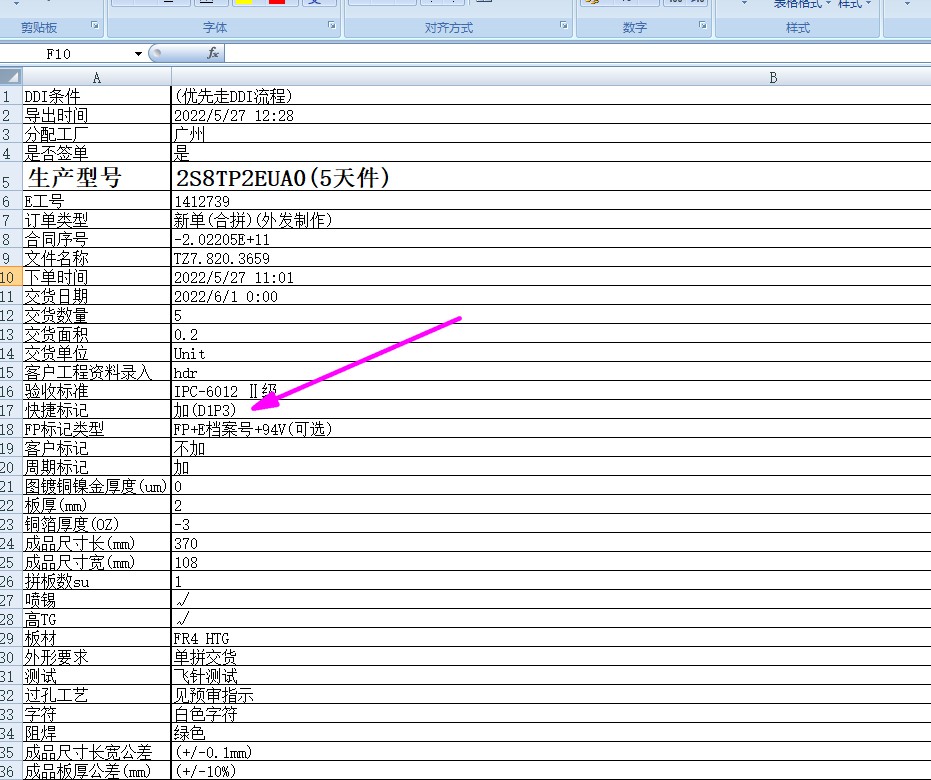Select cell 2S8TP2EUA0(5天件)
Image resolution: width=931 pixels, height=780 pixels.
[x=551, y=176]
